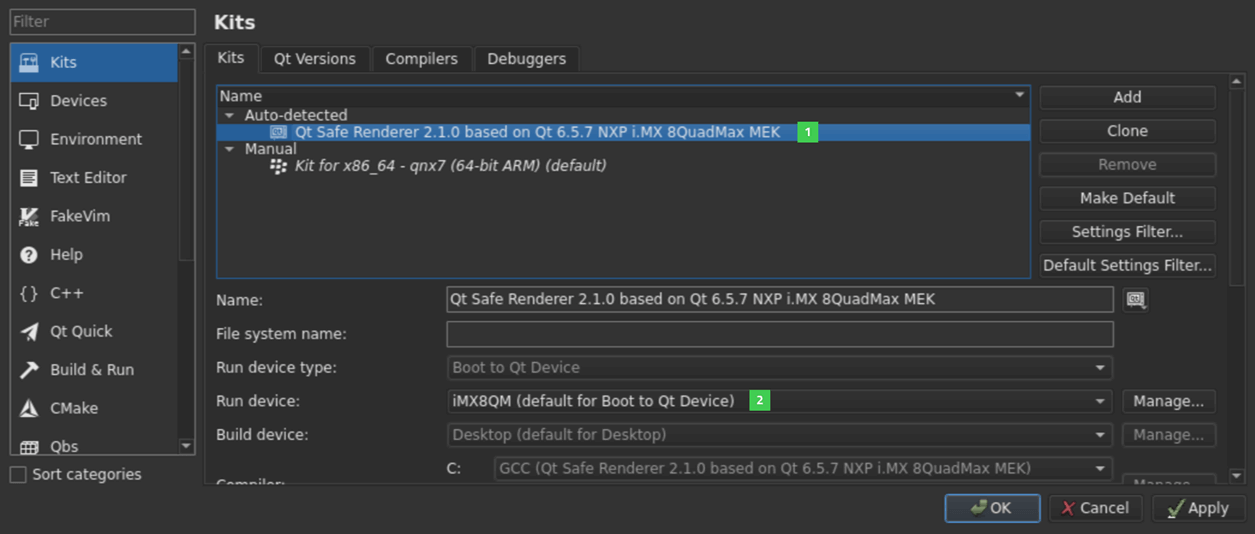This screenshot has width=1255, height=534.
Task: Click the kit settings scroll-down arrow
Action: (1237, 477)
